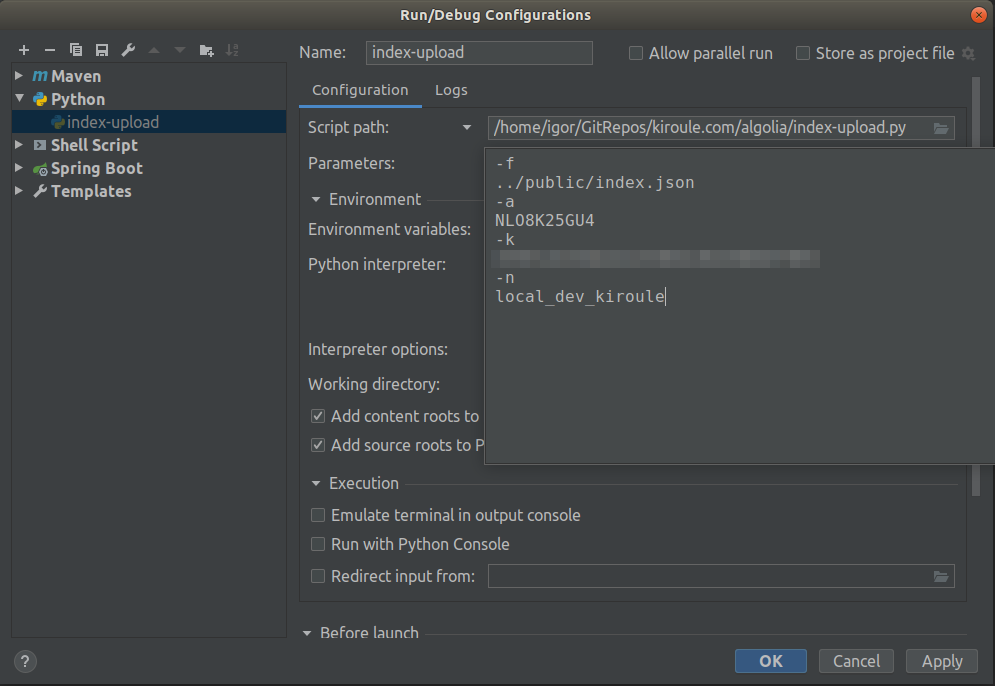Move configuration up arrow
Image resolution: width=995 pixels, height=686 pixels.
pyautogui.click(x=154, y=50)
